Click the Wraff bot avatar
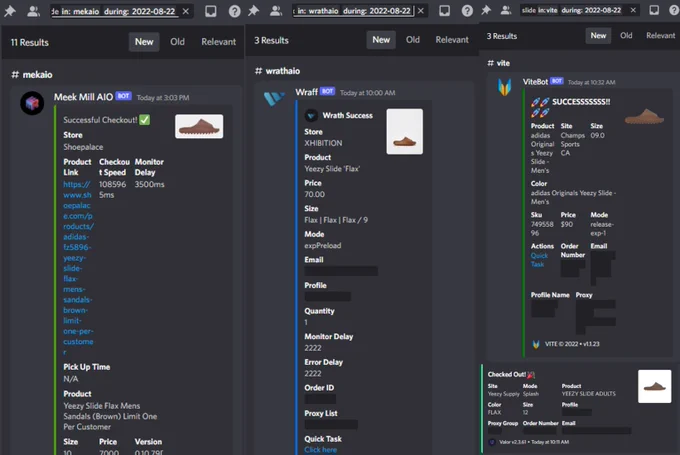Image resolution: width=680 pixels, height=455 pixels. 274,98
